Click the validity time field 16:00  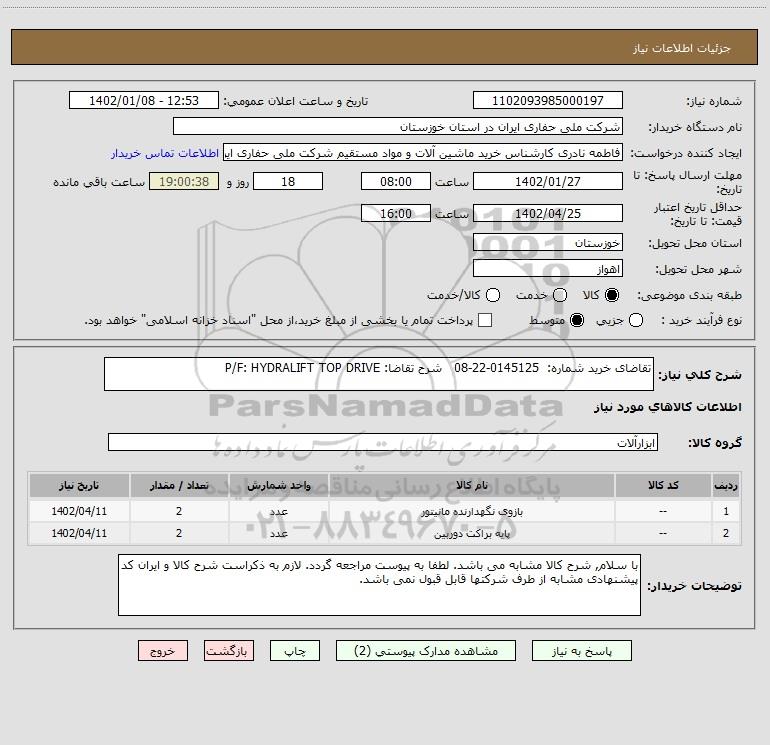[x=396, y=213]
